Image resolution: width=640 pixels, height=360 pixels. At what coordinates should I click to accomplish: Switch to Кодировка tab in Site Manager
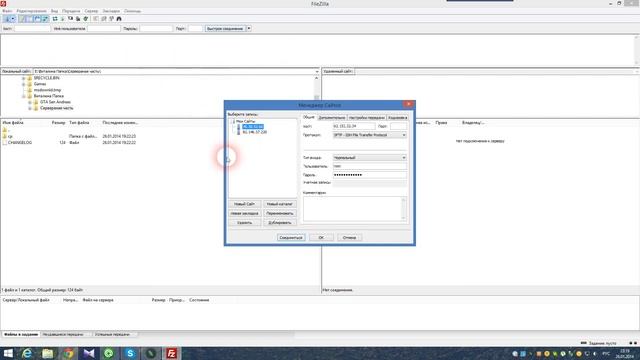point(397,118)
